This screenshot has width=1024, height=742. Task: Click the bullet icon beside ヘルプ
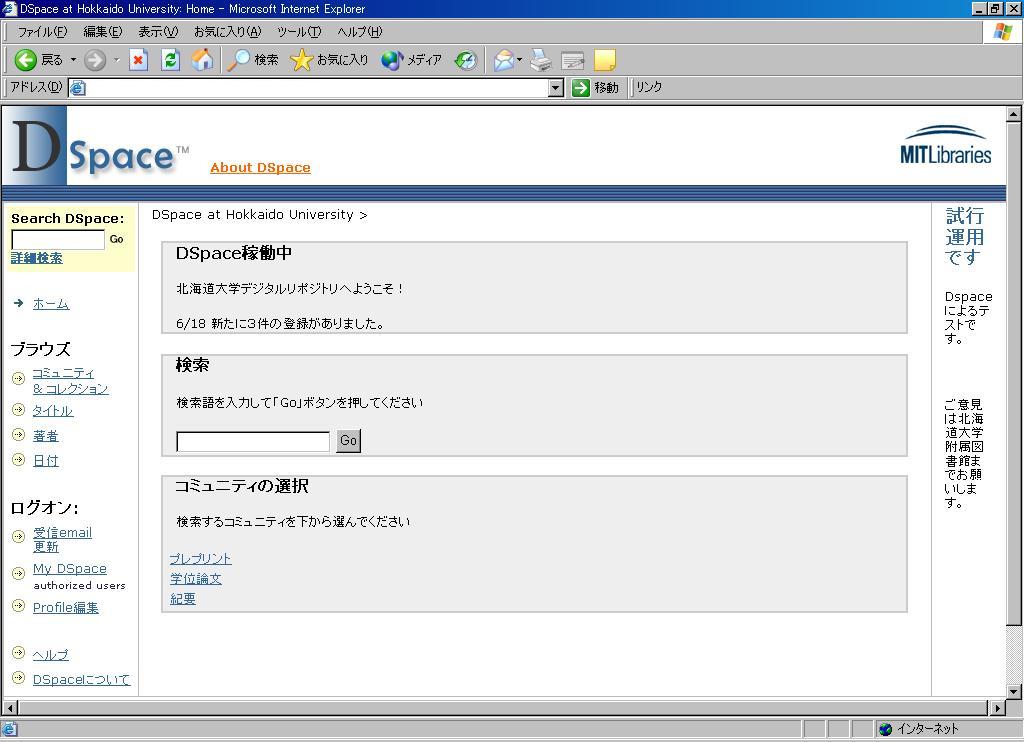(18, 653)
